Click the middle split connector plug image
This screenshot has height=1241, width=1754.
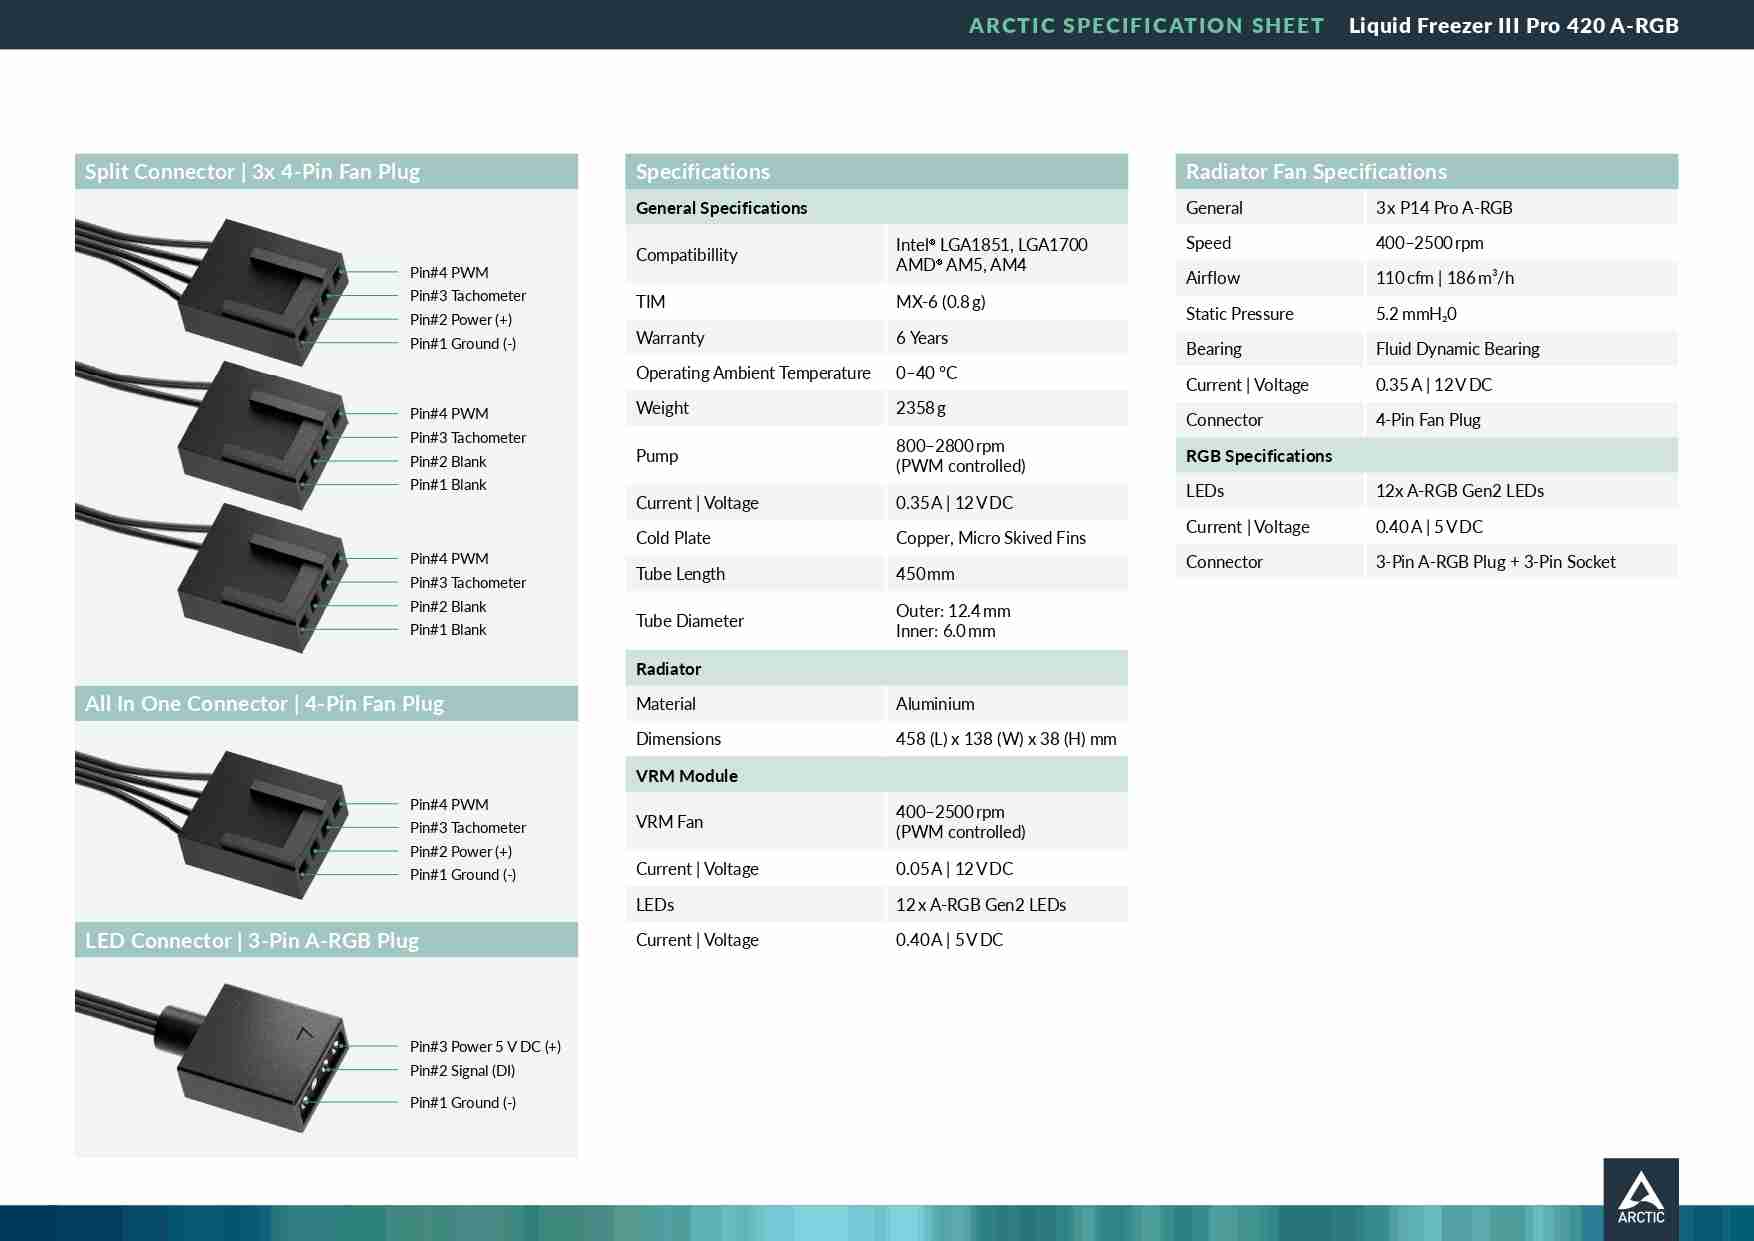260,435
